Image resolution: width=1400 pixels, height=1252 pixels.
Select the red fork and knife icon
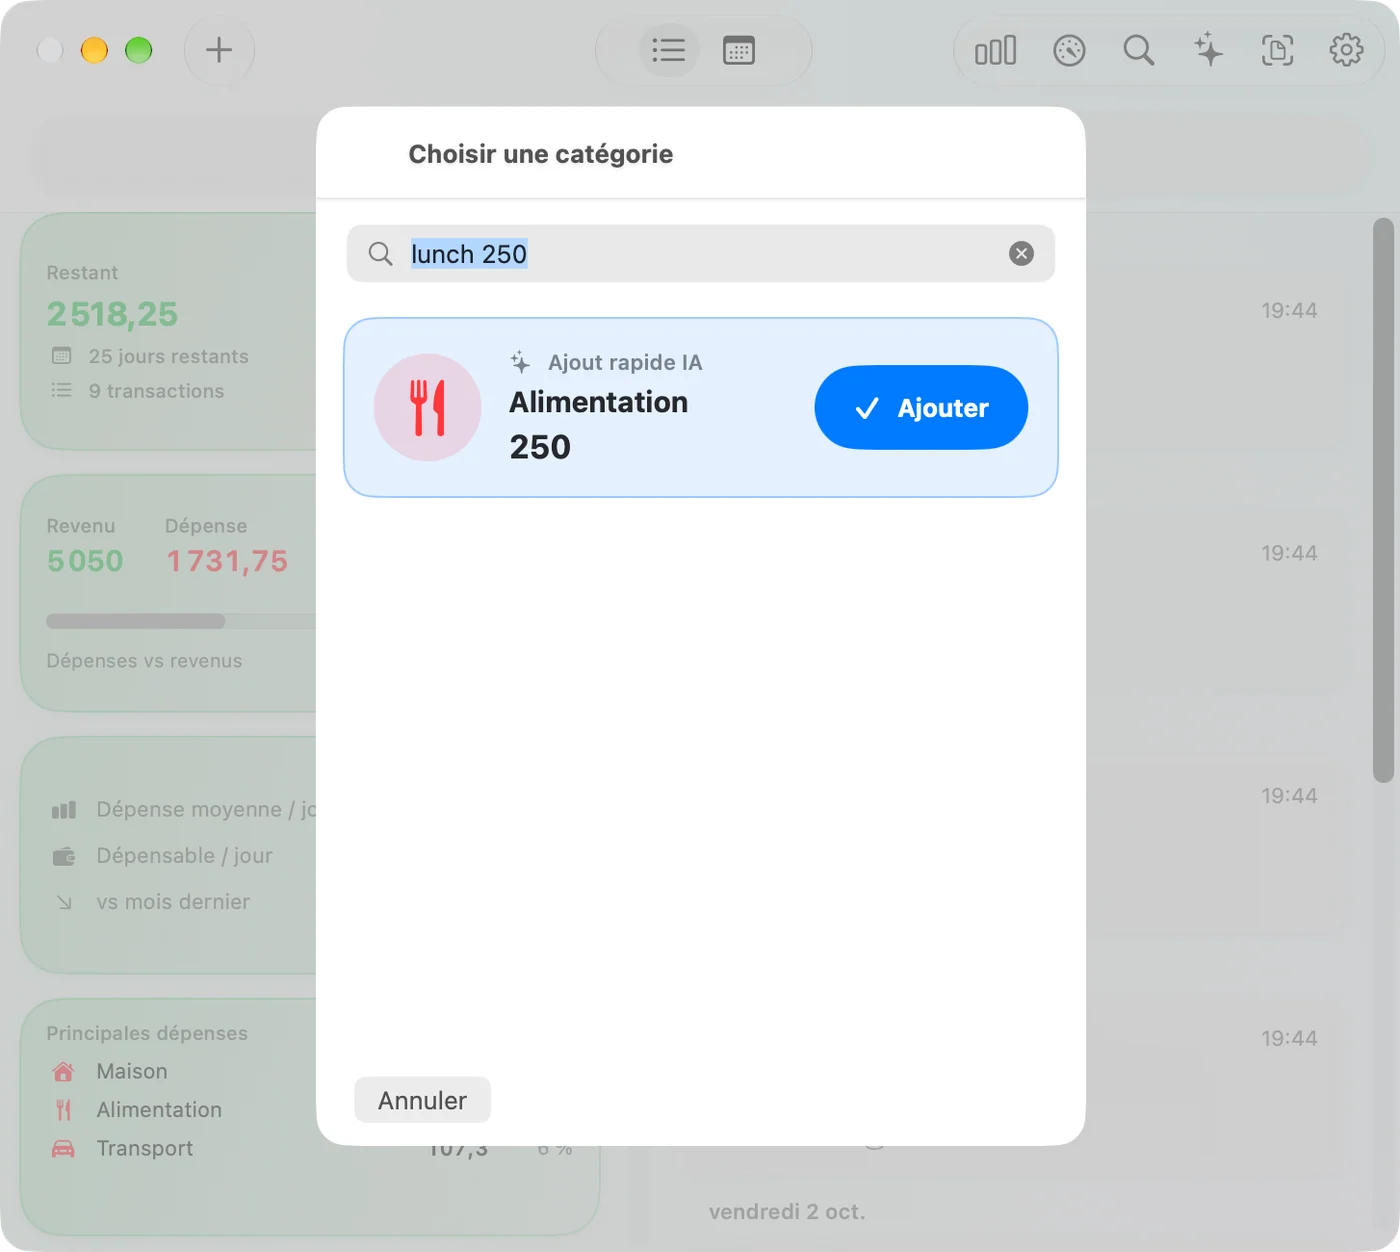[428, 408]
